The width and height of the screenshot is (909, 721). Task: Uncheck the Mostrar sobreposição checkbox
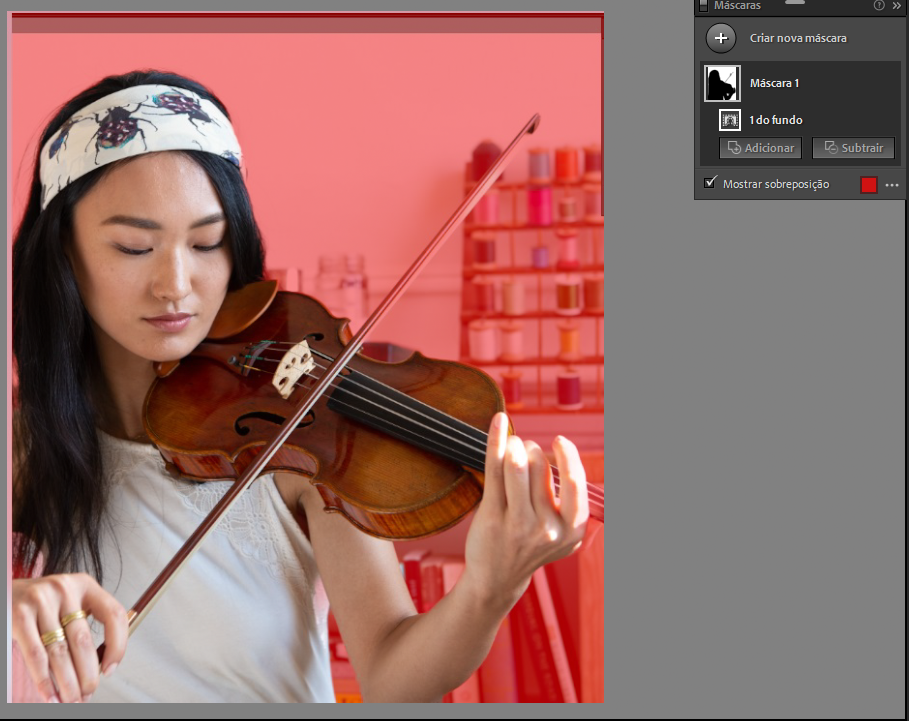click(710, 183)
